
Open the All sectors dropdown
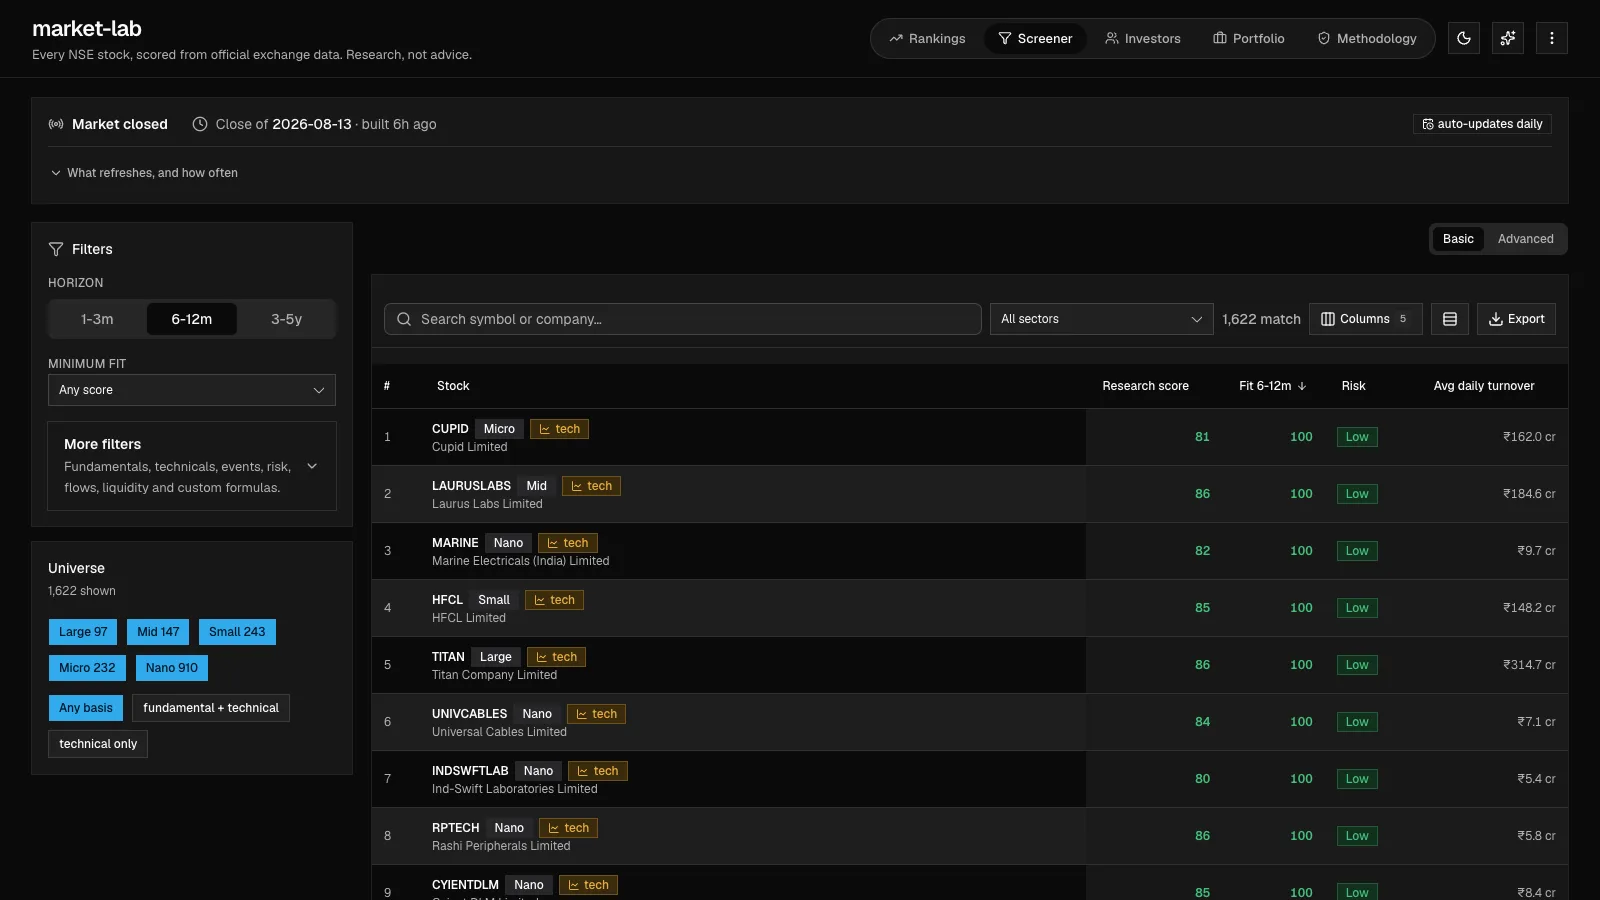[1101, 319]
